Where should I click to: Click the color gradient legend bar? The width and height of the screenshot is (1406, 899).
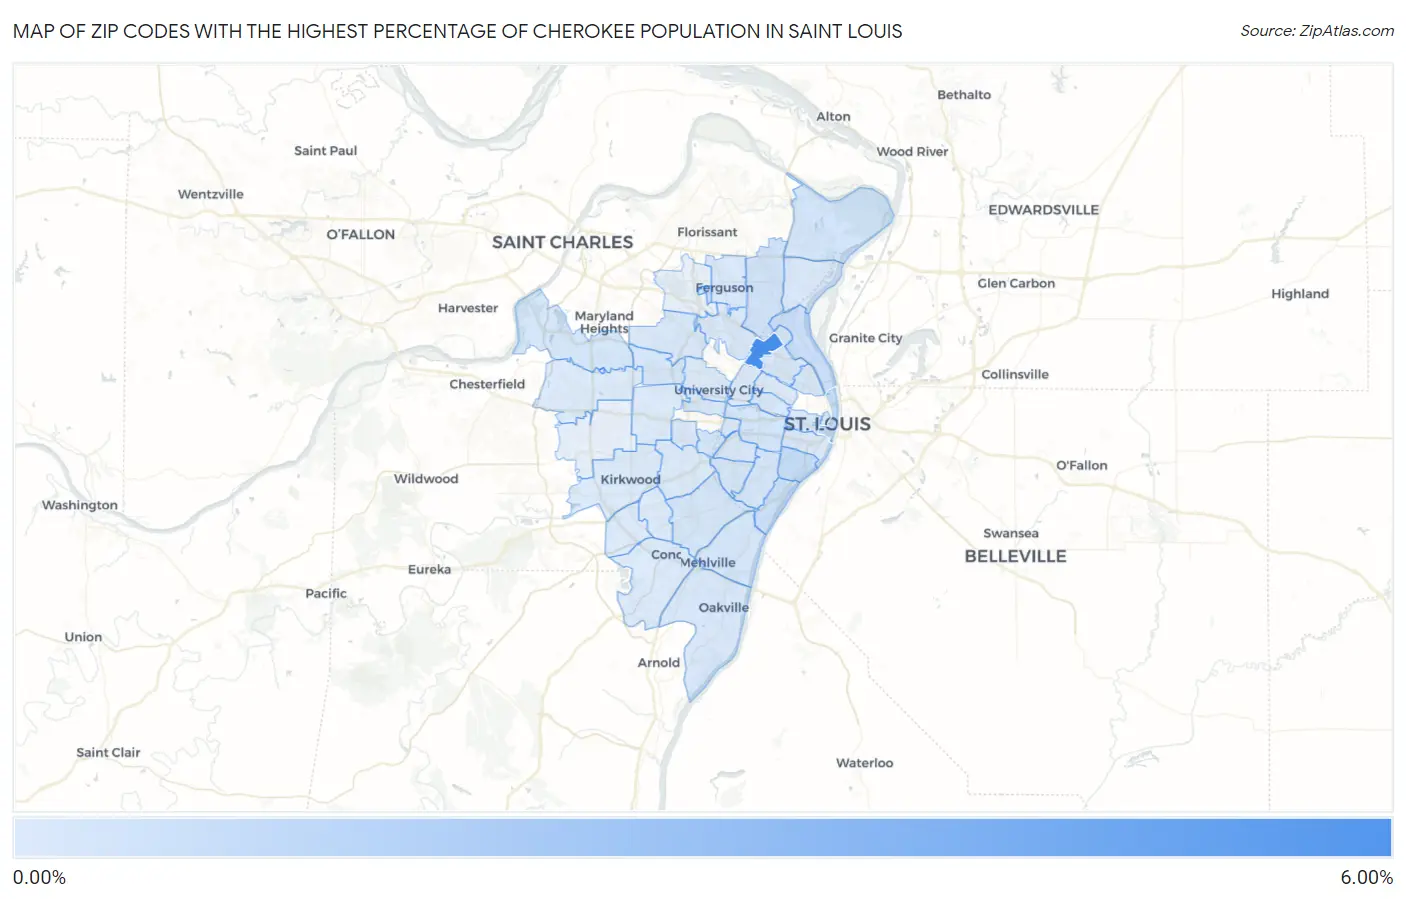coord(702,838)
